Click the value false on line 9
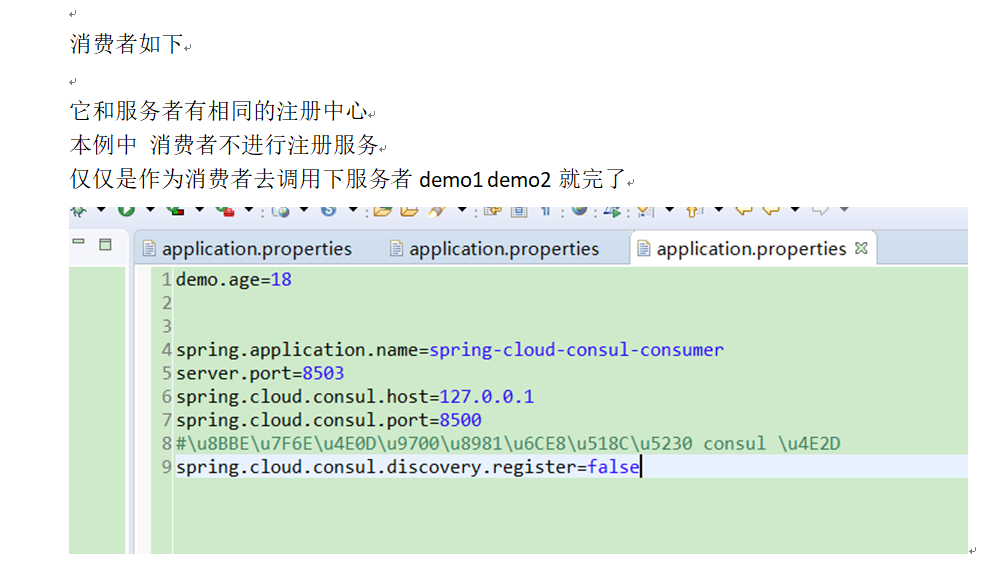This screenshot has width=1000, height=574. tap(614, 467)
